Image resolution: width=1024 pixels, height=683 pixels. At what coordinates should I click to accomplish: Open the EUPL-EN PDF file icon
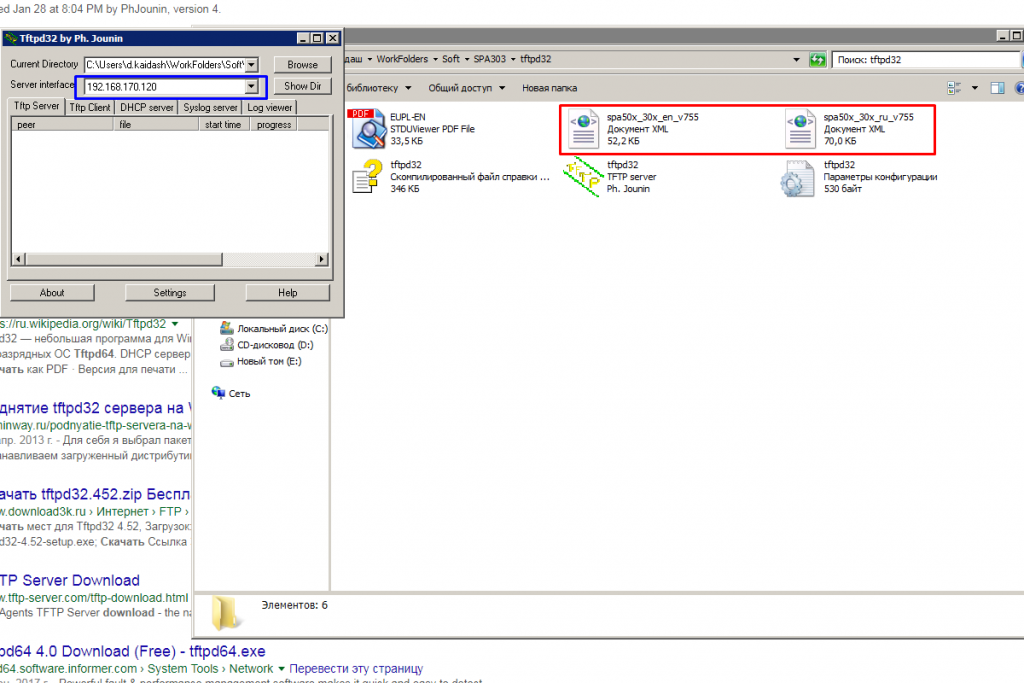pyautogui.click(x=368, y=129)
